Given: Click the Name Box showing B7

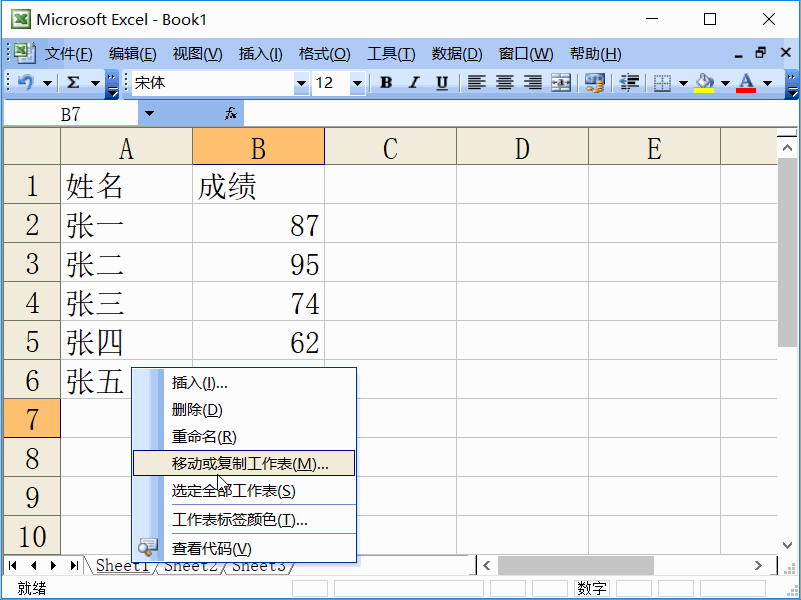Looking at the screenshot, I should 71,113.
